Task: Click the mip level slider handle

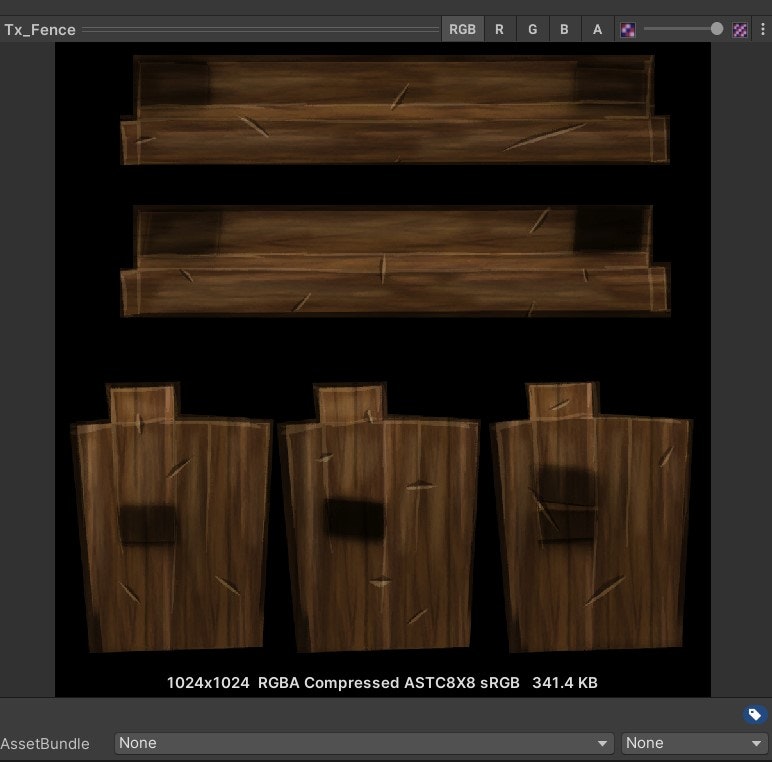Action: coord(717,30)
